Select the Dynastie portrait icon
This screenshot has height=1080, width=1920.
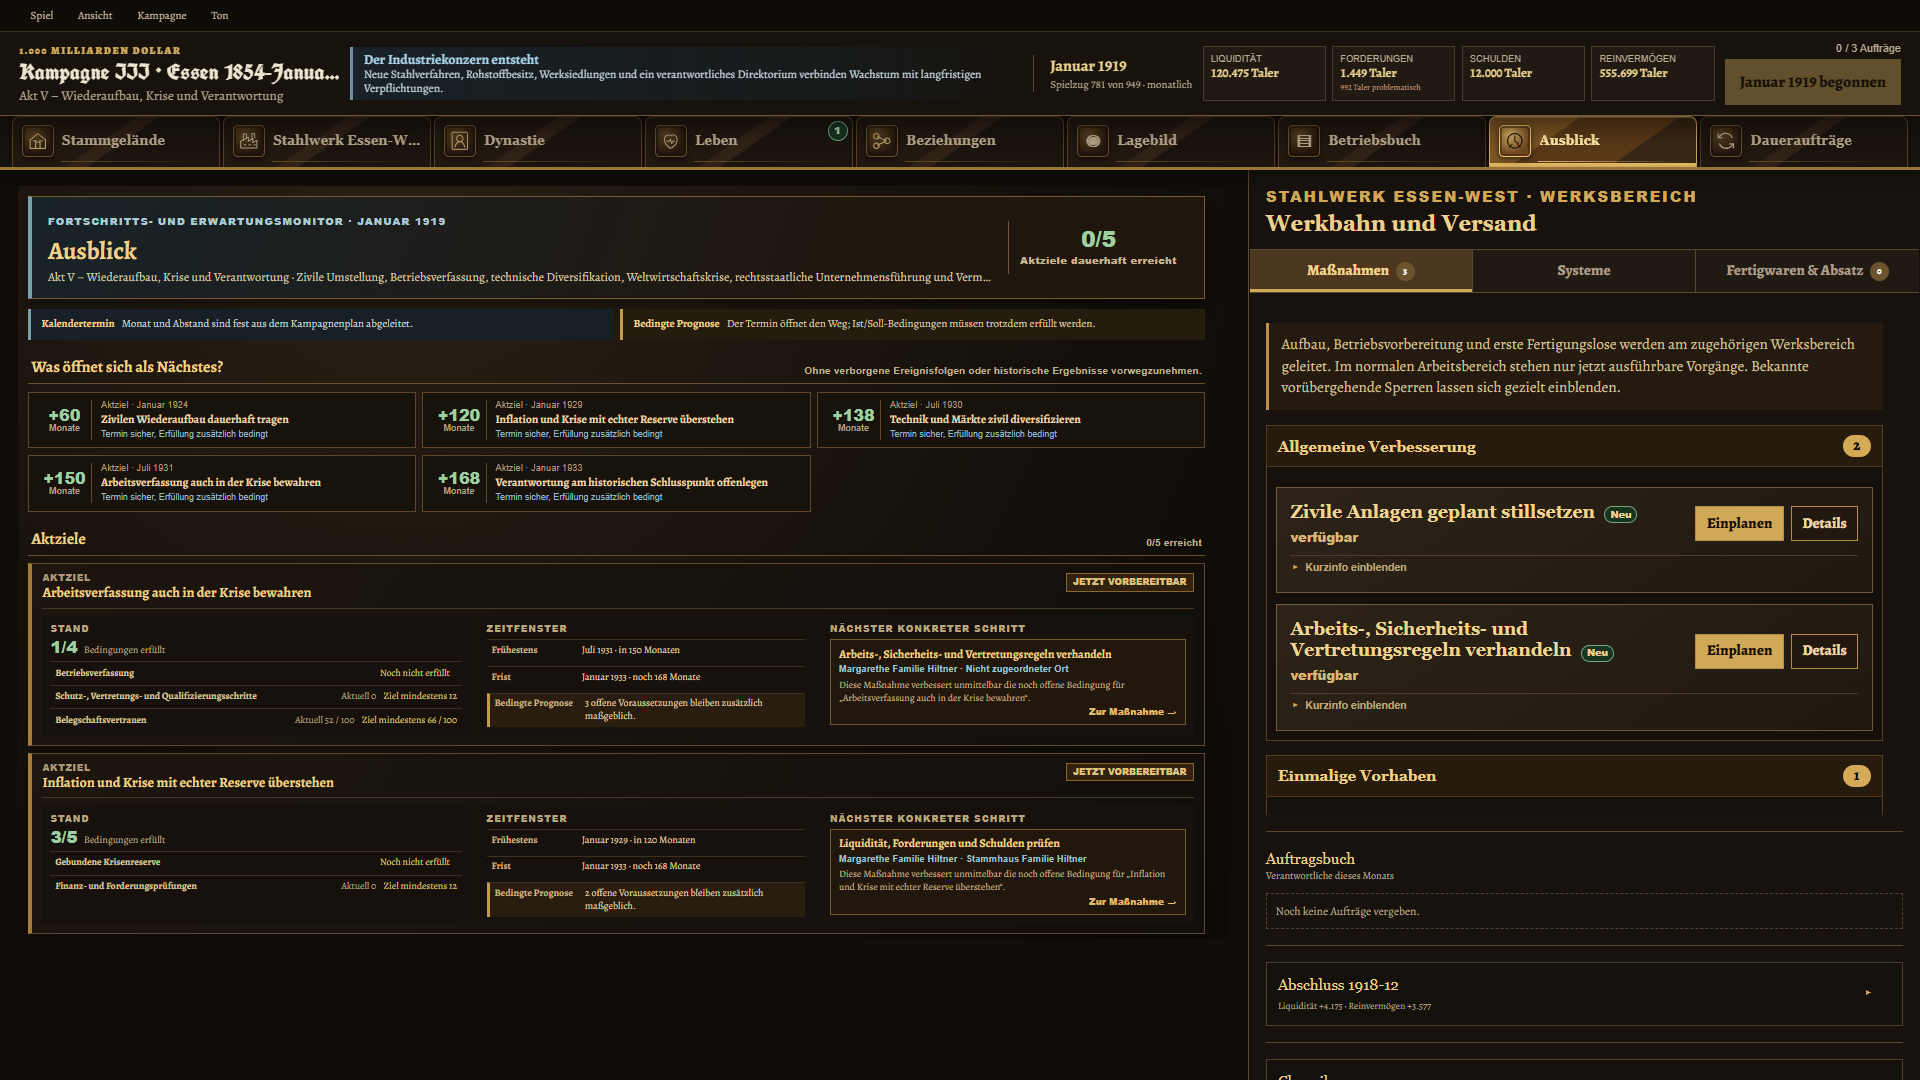coord(460,141)
